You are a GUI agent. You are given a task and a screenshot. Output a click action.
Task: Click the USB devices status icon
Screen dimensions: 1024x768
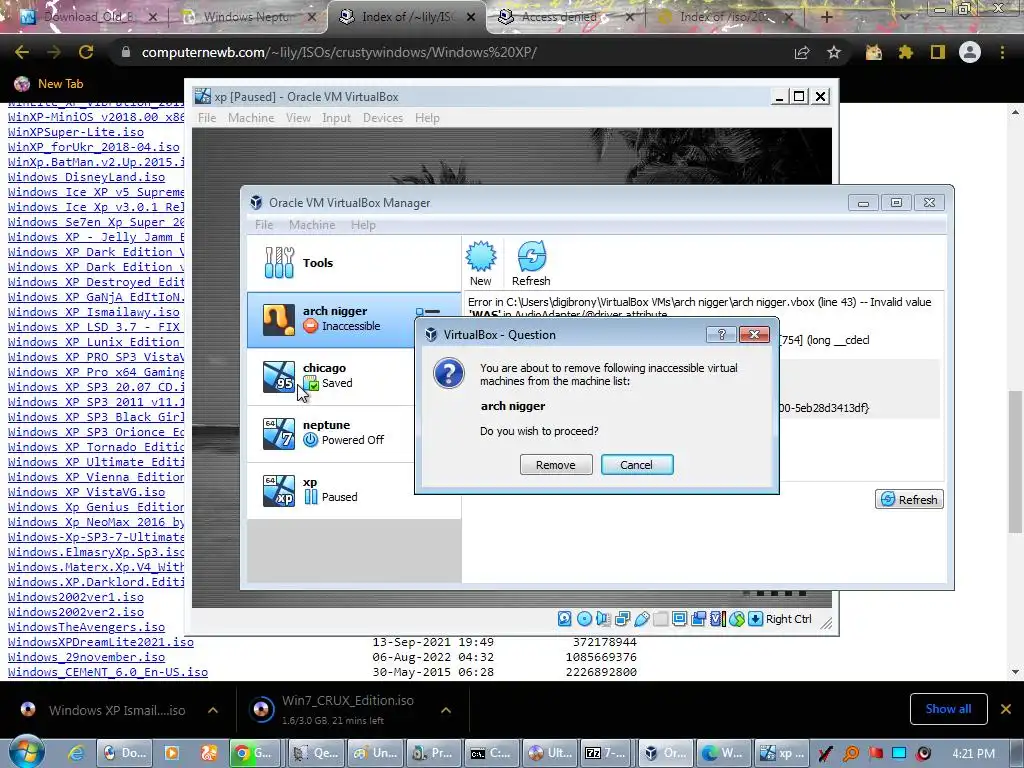click(x=641, y=618)
